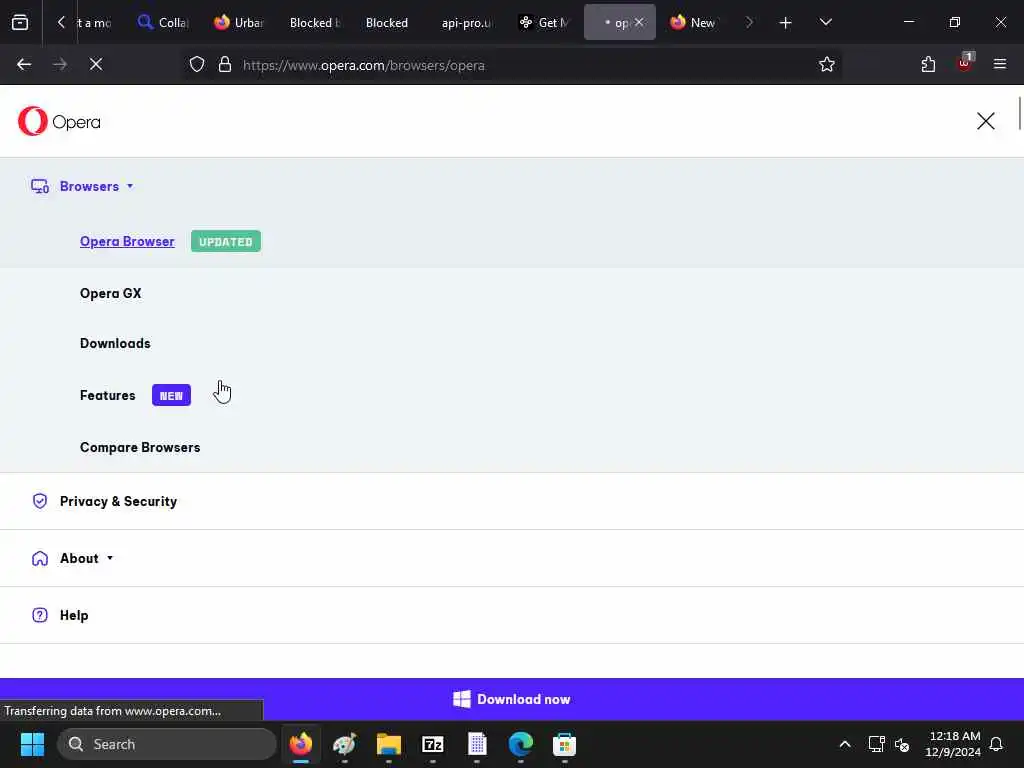1024x768 pixels.
Task: Open File Explorer from taskbar
Action: click(x=389, y=744)
